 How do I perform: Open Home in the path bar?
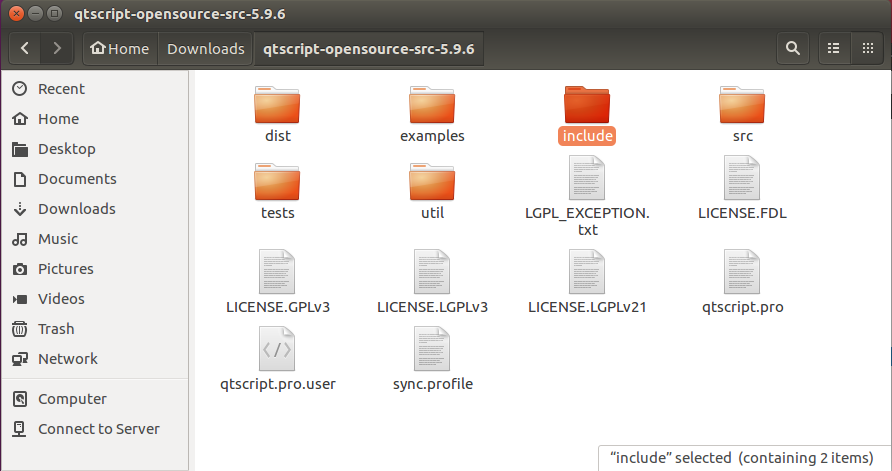pyautogui.click(x=119, y=48)
